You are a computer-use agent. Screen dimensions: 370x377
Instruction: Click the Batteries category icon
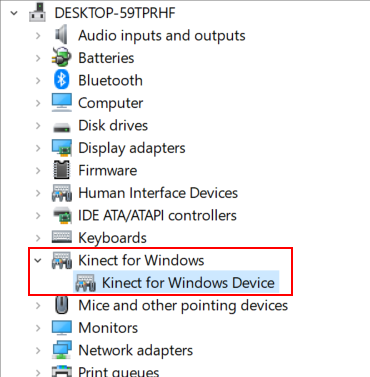pos(62,58)
